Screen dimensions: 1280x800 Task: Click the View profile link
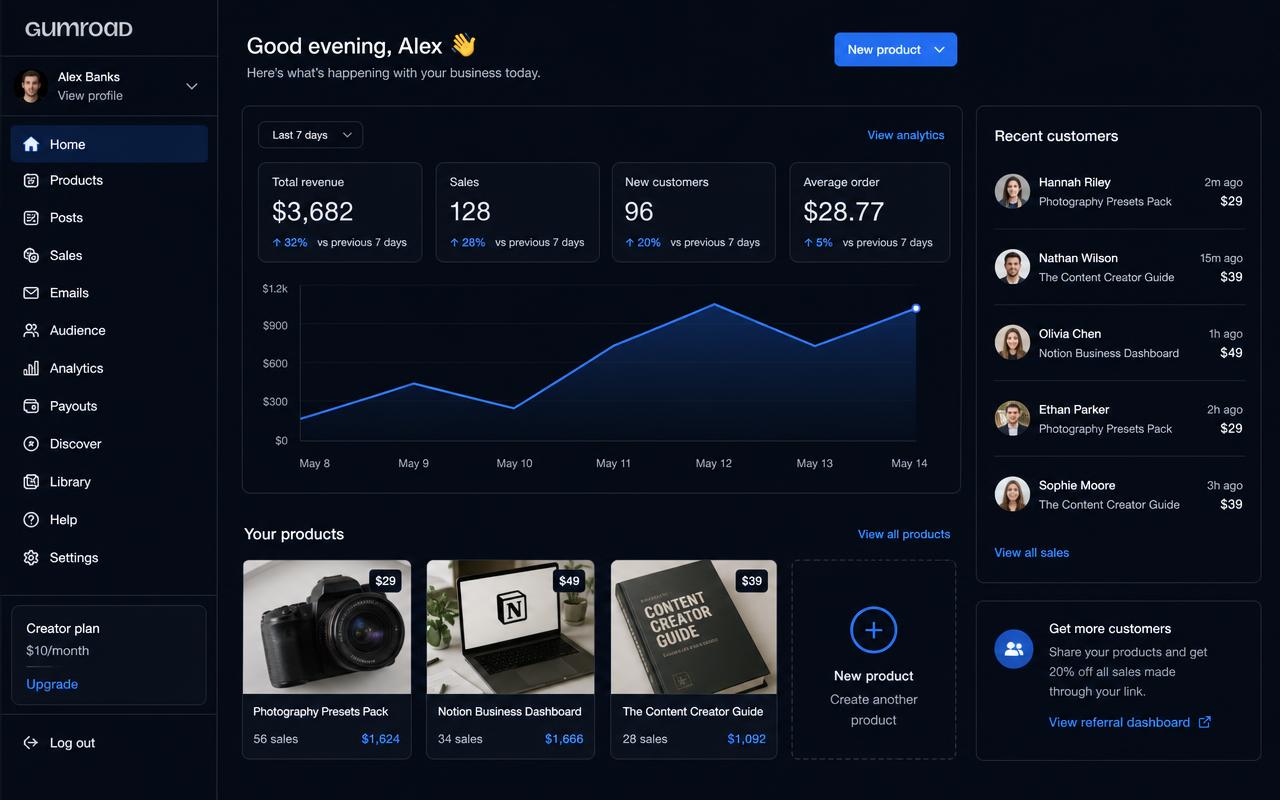click(90, 96)
